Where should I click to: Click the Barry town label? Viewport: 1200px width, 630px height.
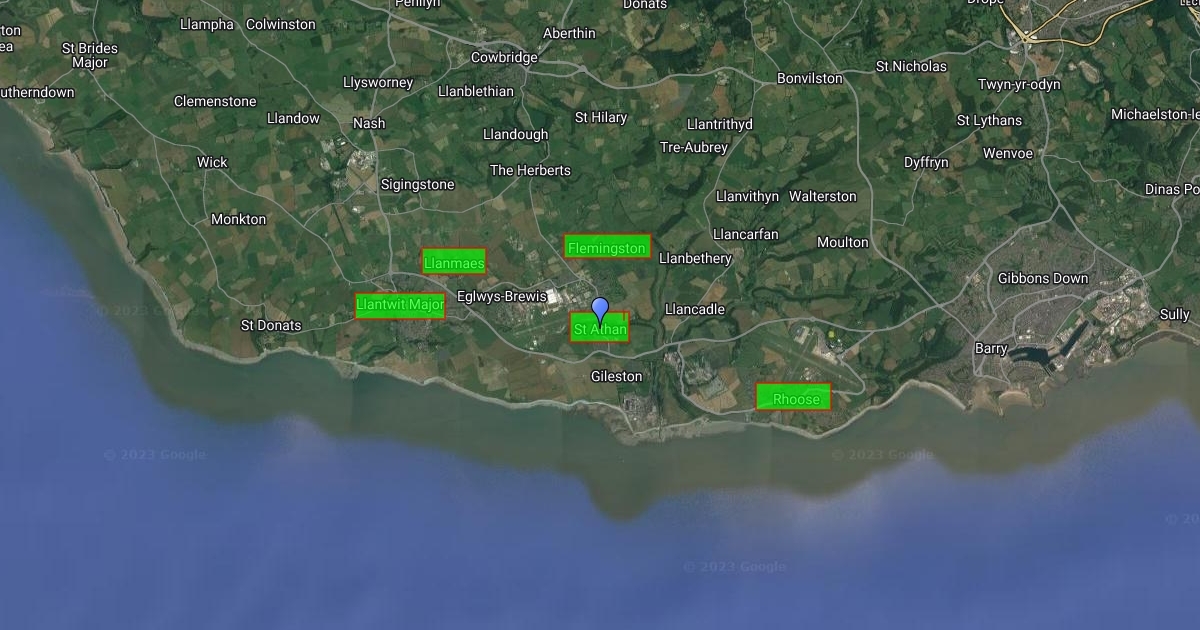(x=991, y=348)
